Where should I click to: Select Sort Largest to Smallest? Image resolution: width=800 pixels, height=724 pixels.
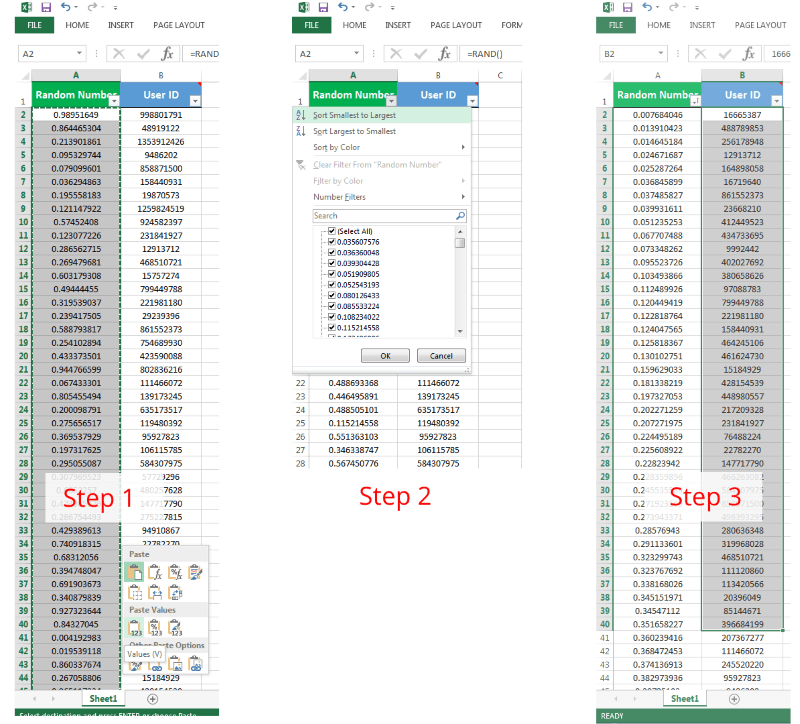[x=382, y=131]
